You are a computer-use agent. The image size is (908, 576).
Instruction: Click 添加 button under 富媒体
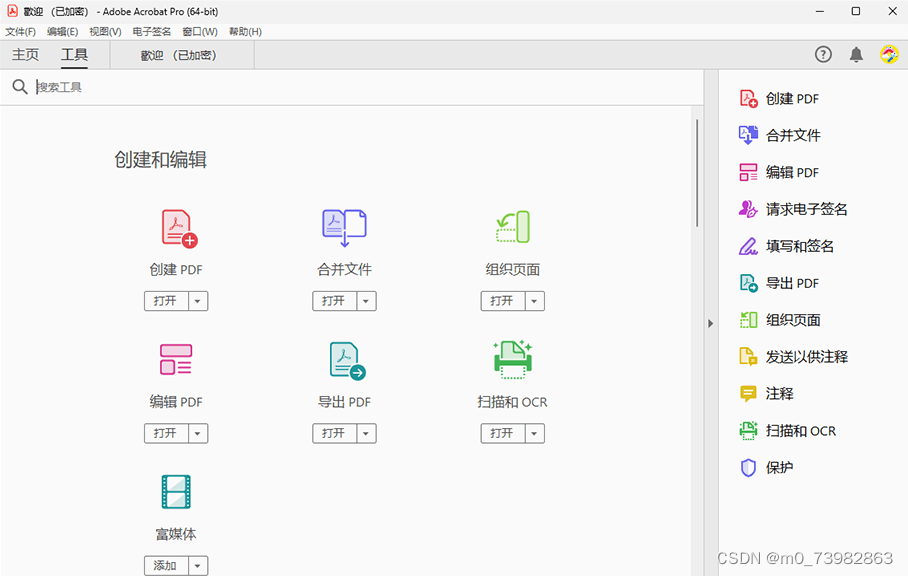[166, 566]
